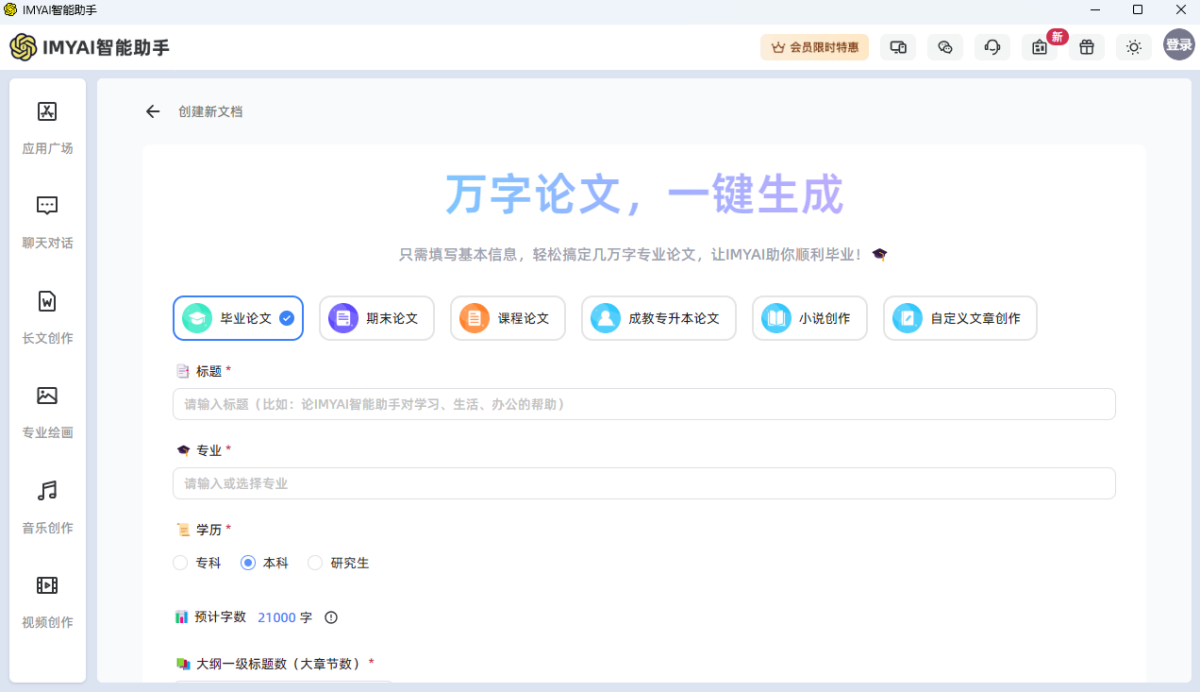Viewport: 1200px width, 692px height.
Task: Open the 长文创作 document icon
Action: [x=47, y=301]
